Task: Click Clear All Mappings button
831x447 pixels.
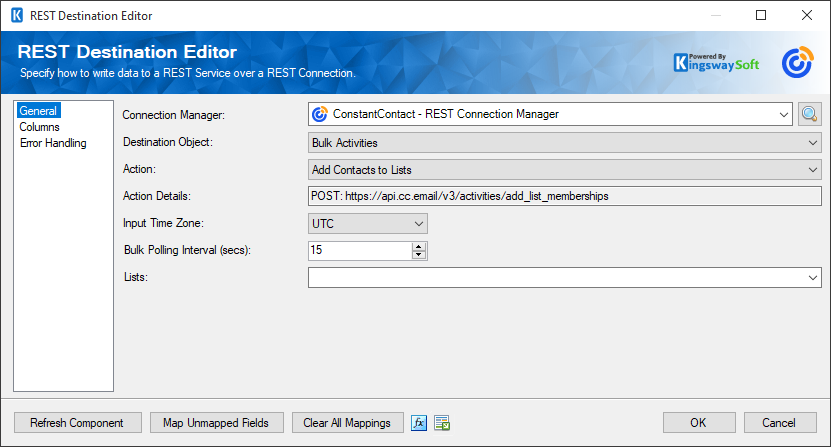Action: [347, 423]
